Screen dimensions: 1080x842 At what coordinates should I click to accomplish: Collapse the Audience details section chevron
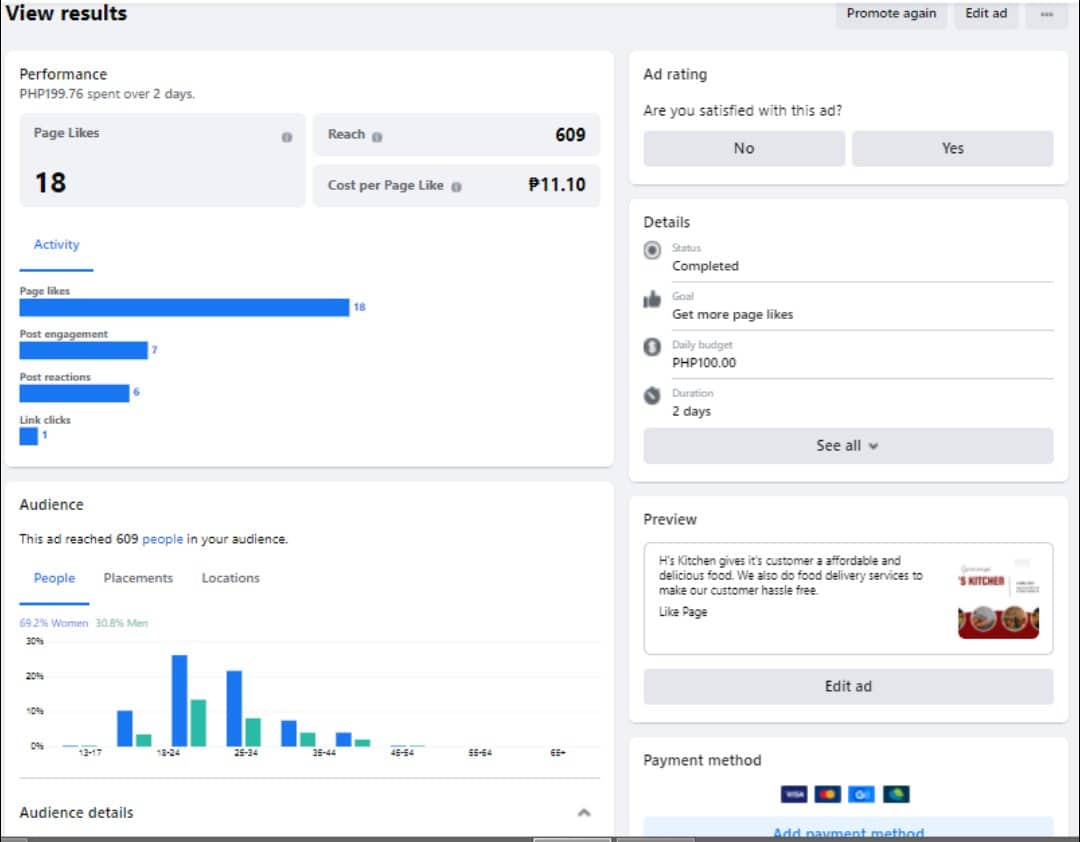584,813
